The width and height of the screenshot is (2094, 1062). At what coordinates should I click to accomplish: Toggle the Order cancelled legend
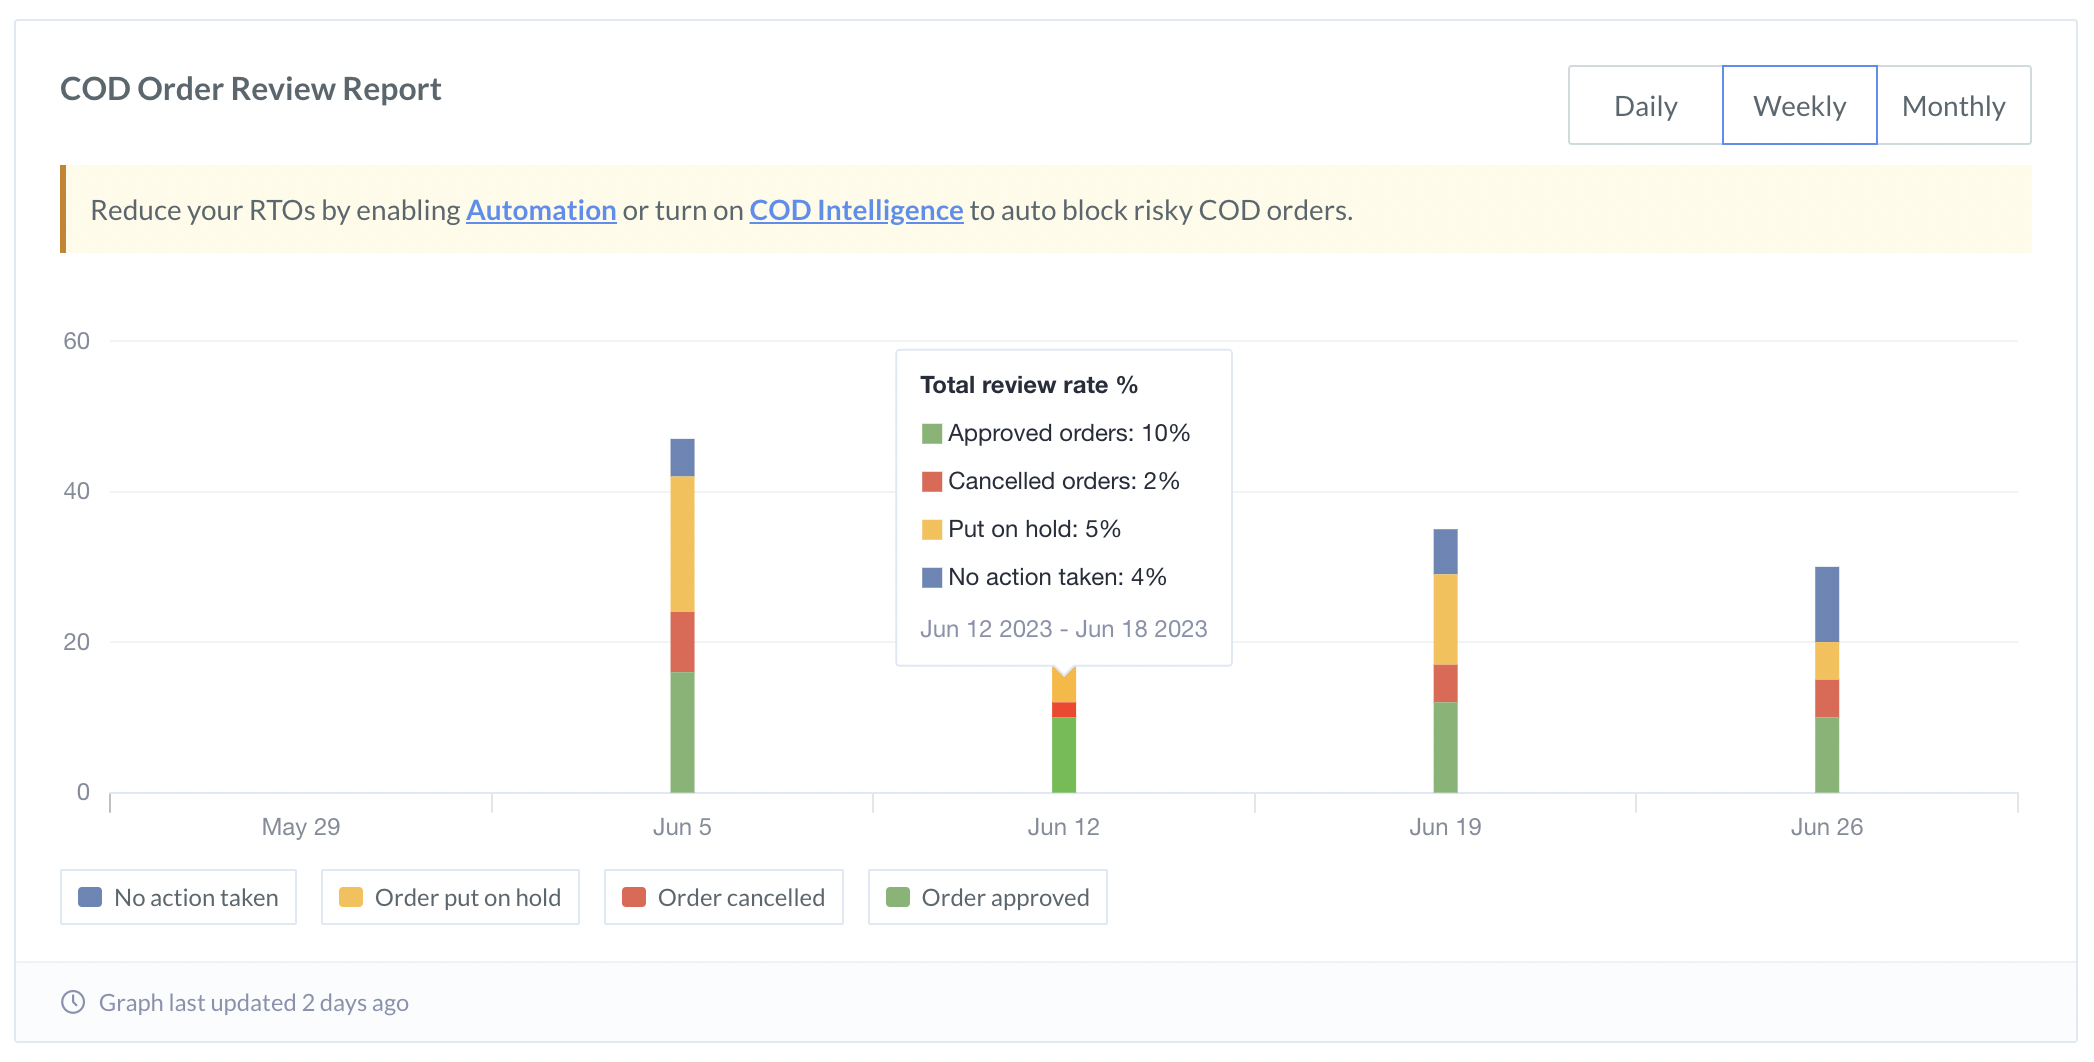(x=723, y=897)
